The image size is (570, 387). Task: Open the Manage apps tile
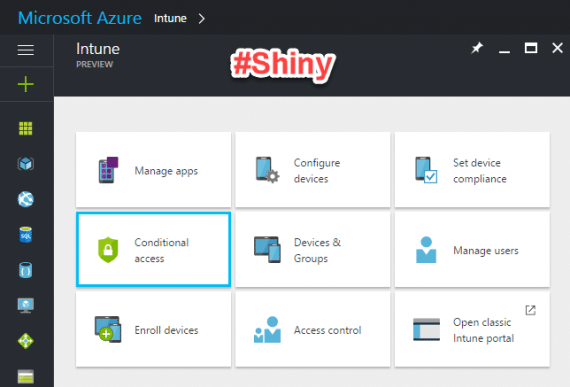[x=153, y=170]
